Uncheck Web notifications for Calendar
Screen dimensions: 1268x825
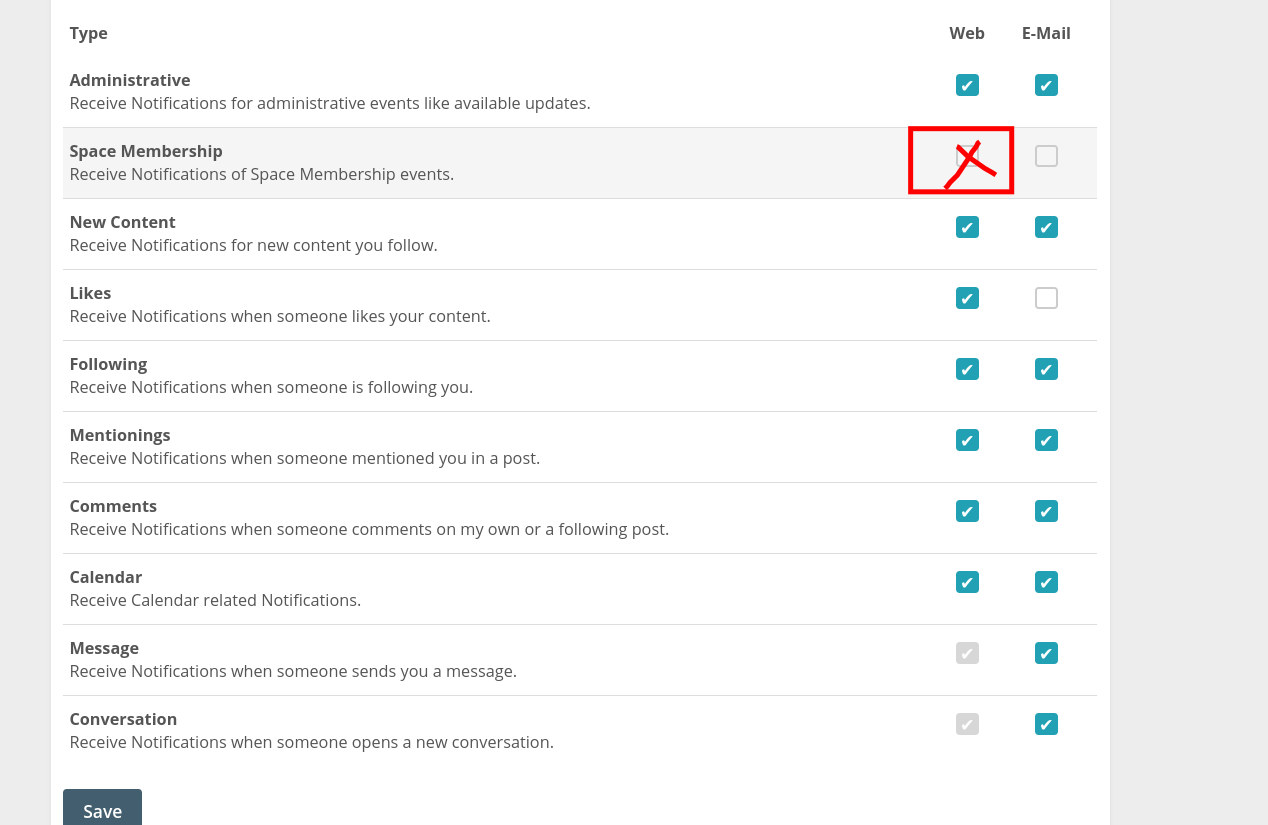click(967, 582)
